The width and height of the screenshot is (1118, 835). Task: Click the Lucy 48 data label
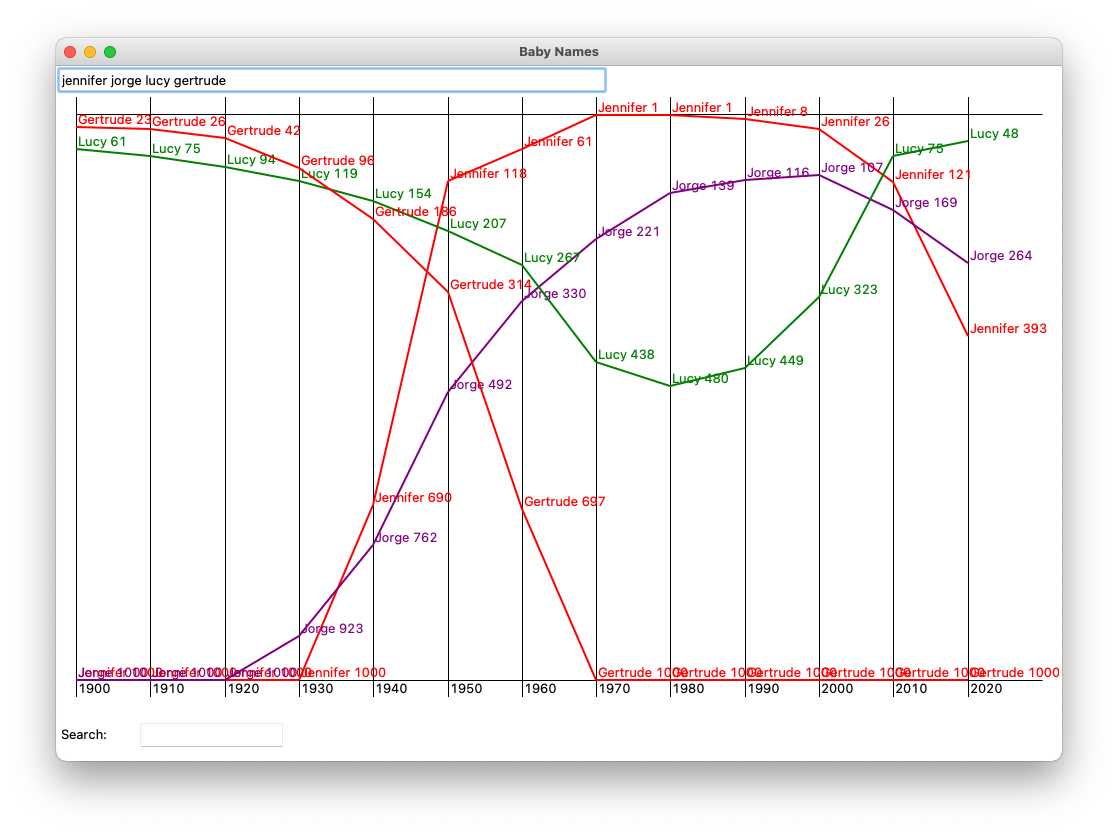click(994, 134)
